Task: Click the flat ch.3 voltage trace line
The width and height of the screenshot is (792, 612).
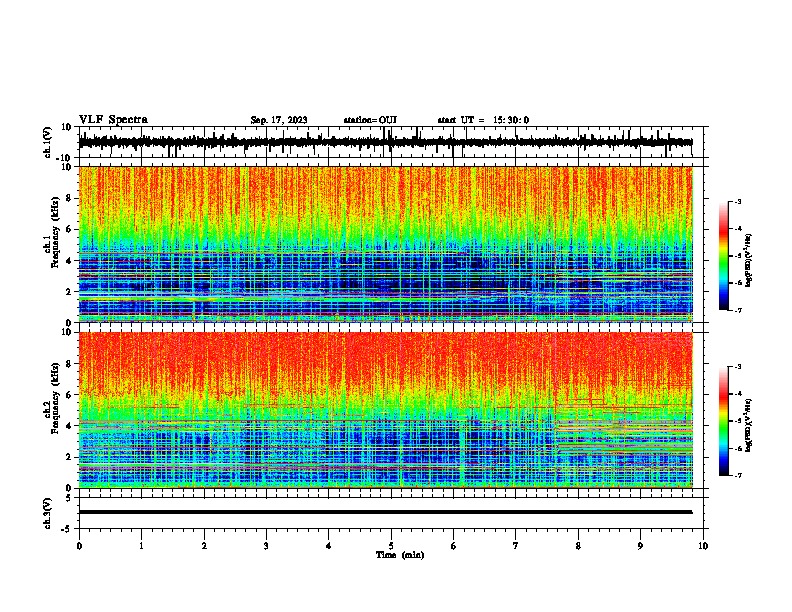Action: pyautogui.click(x=385, y=512)
